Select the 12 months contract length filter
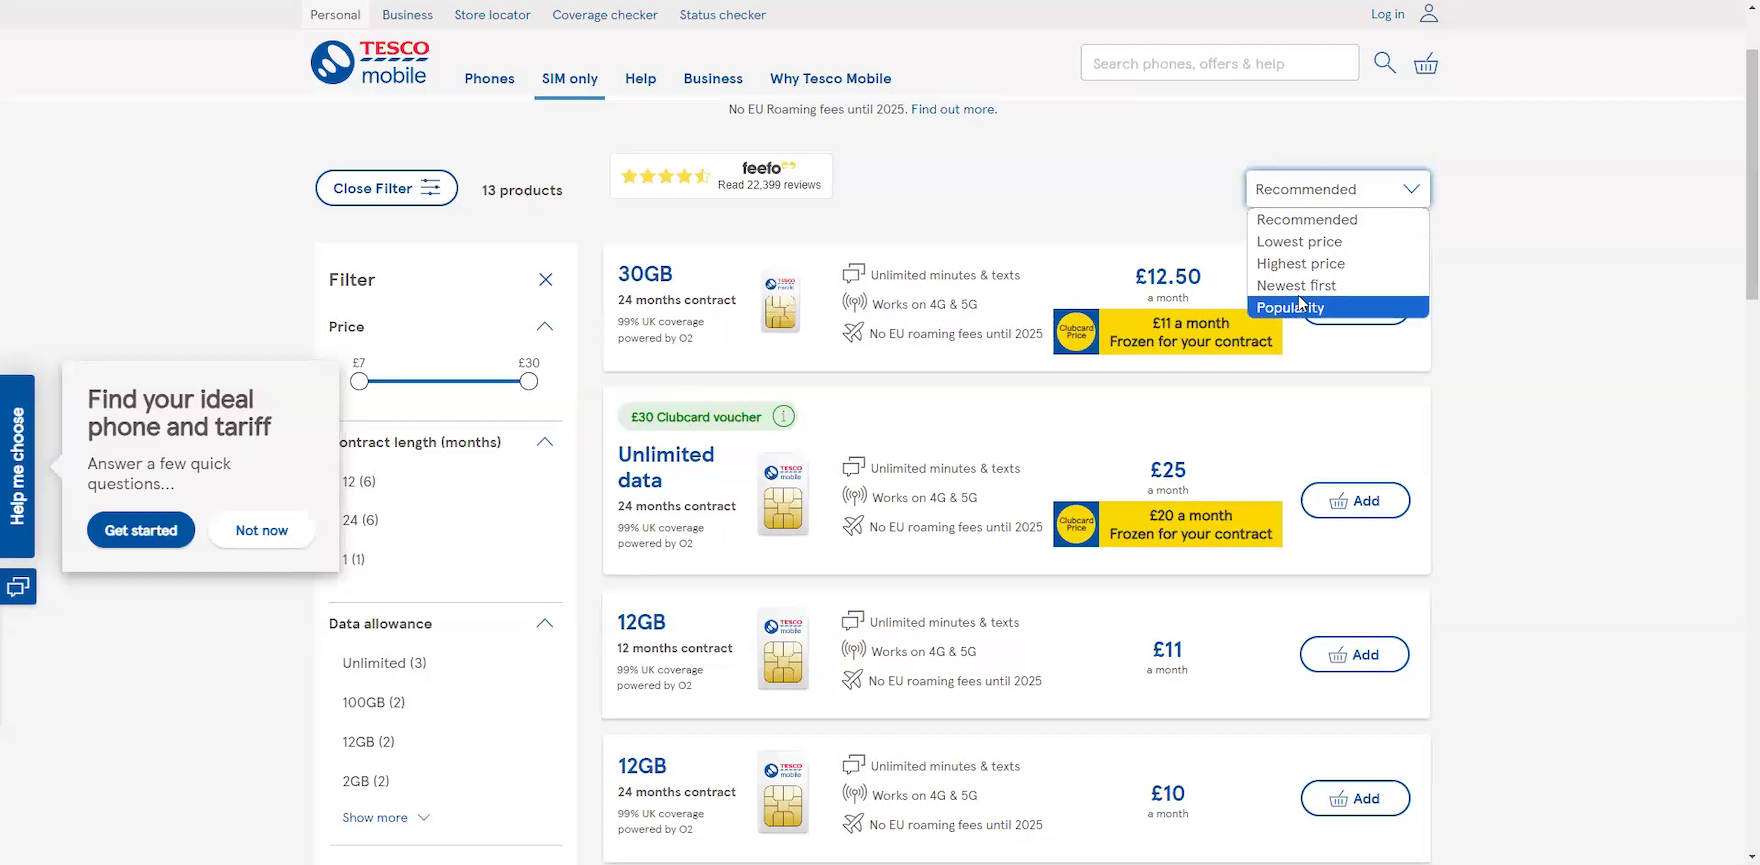Viewport: 1760px width, 865px height. click(x=359, y=482)
